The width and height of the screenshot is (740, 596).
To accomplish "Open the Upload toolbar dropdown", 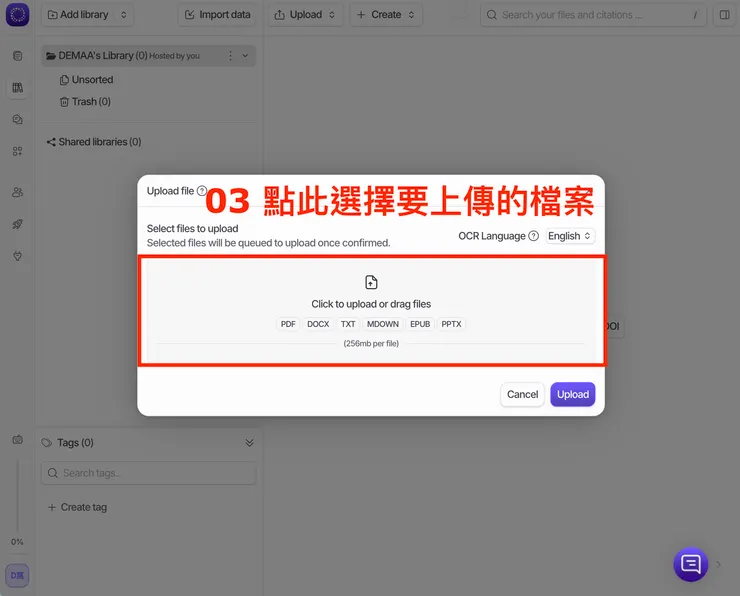I will point(305,15).
